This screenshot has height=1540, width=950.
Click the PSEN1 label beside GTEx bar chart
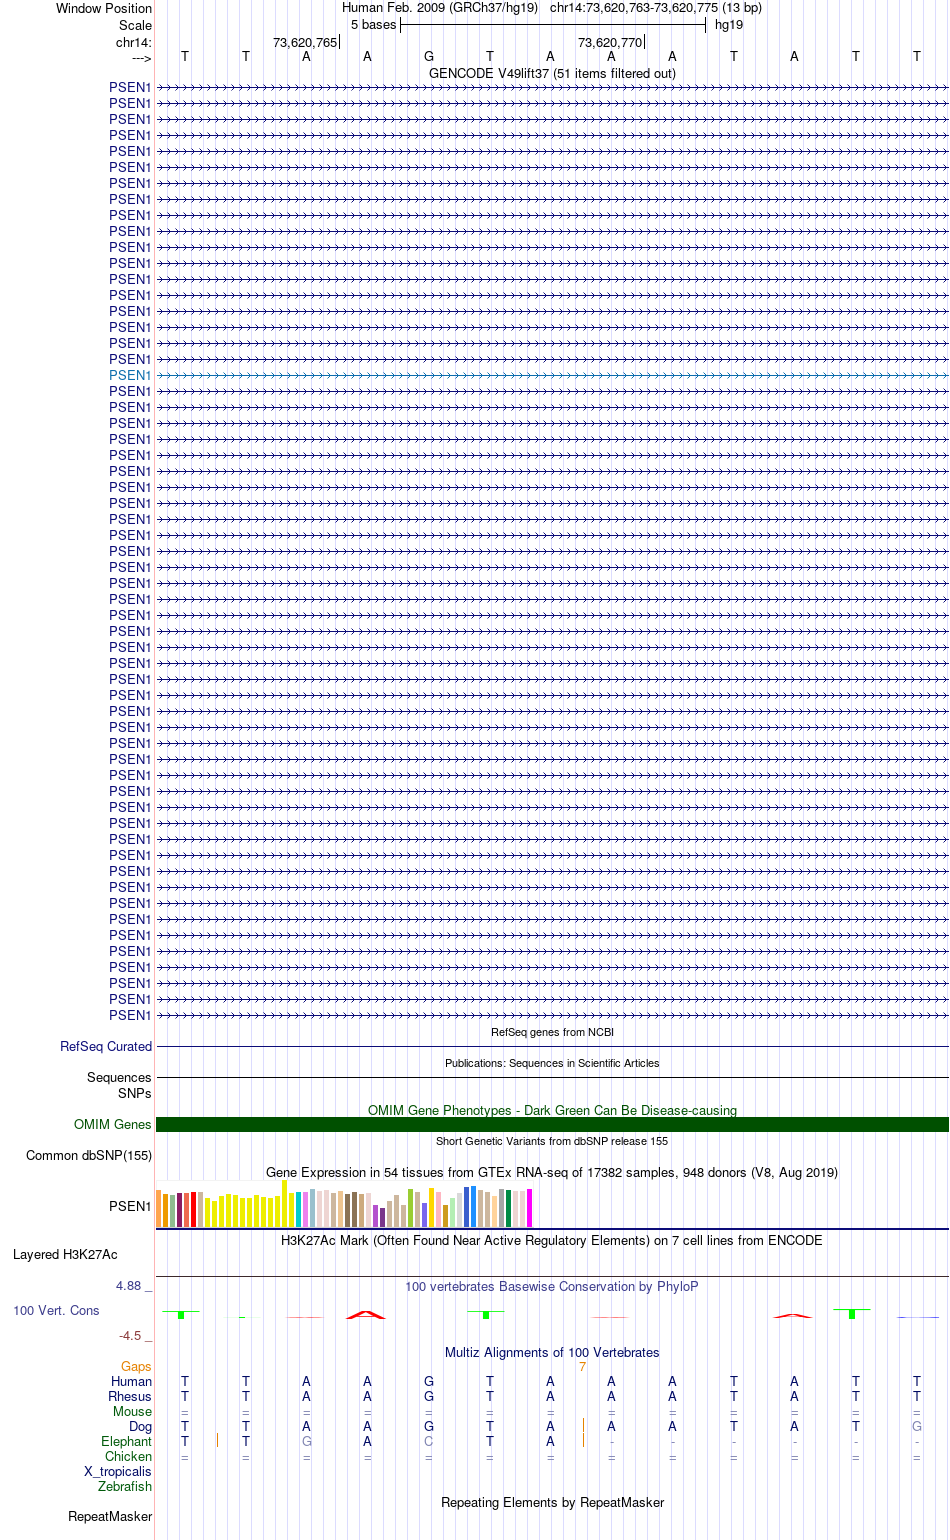[x=130, y=1207]
